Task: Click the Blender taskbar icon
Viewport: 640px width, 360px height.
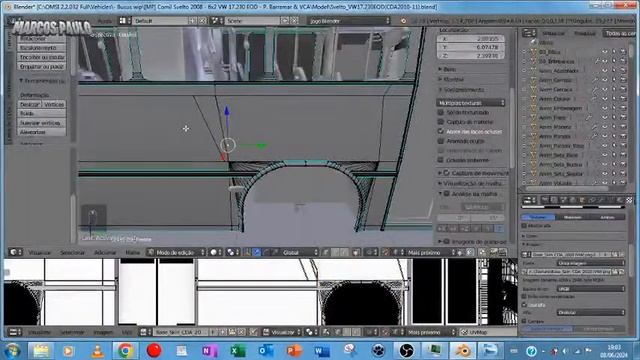Action: click(x=462, y=350)
